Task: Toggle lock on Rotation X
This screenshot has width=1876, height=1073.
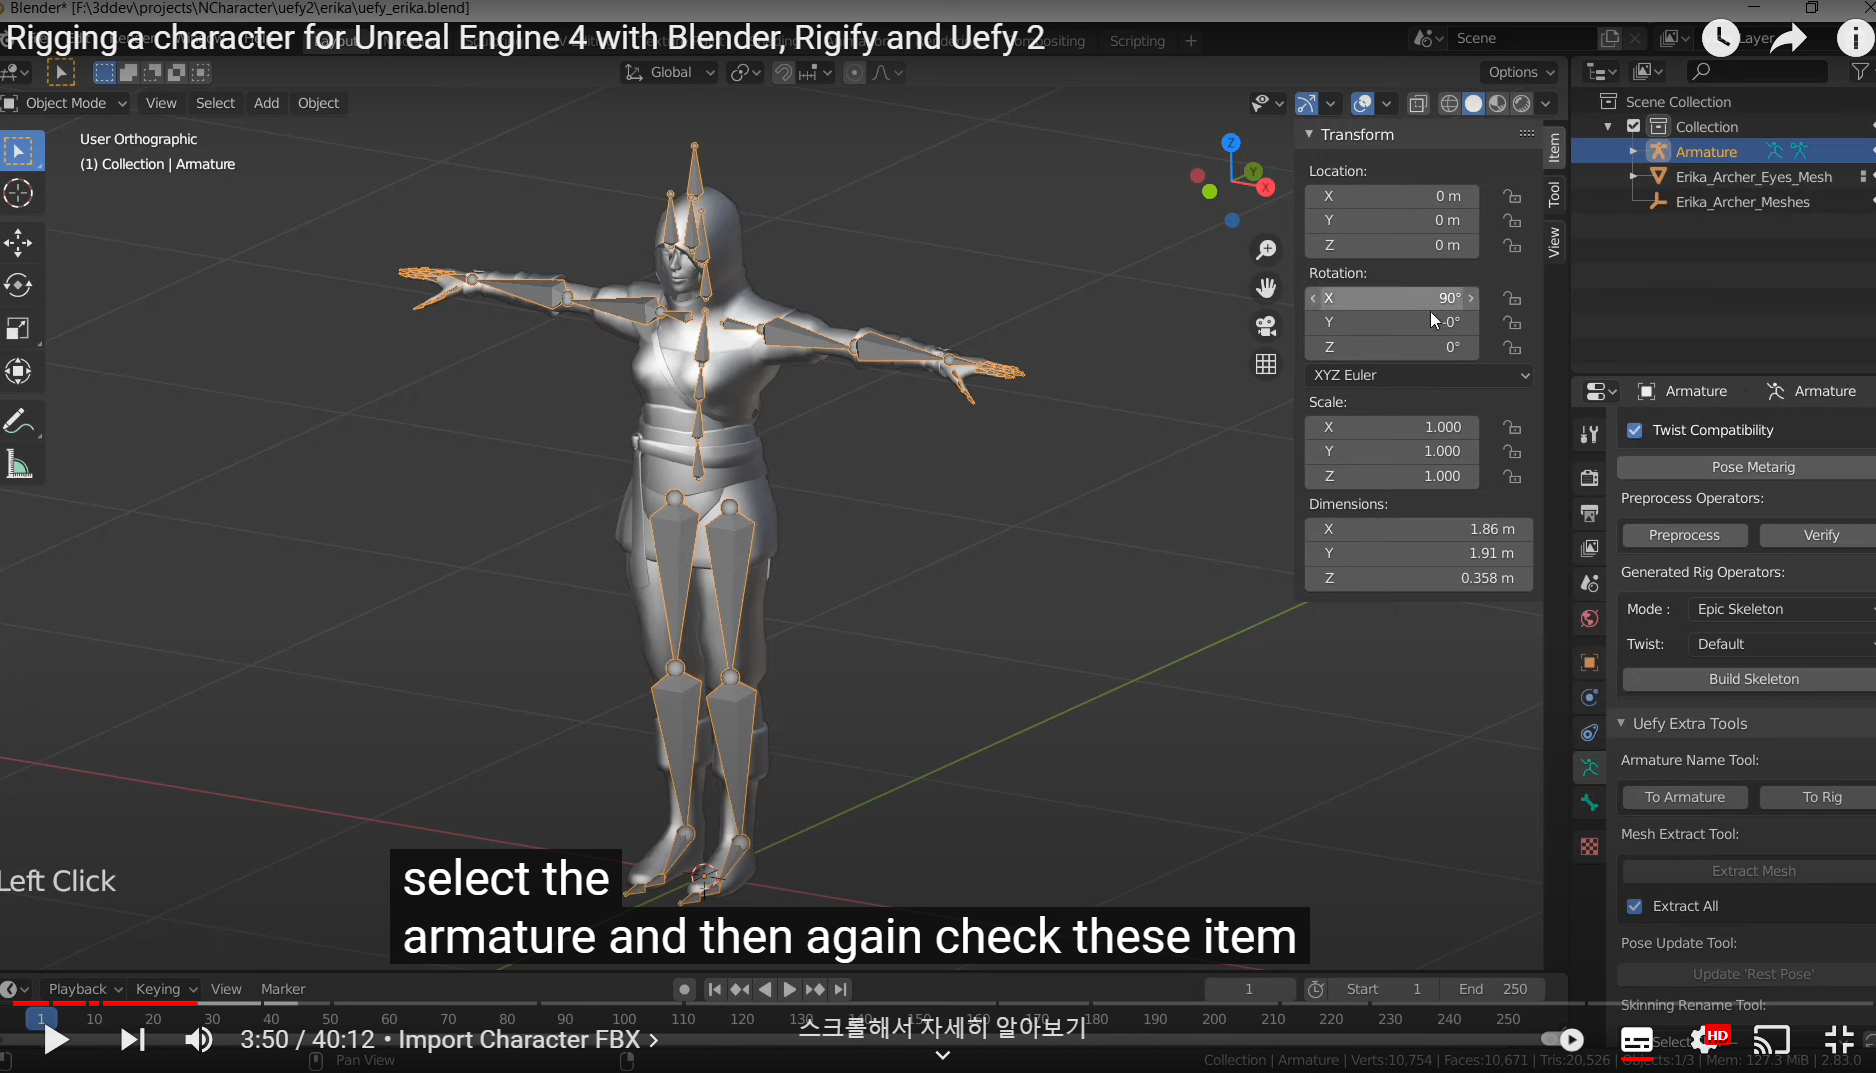Action: [1512, 298]
